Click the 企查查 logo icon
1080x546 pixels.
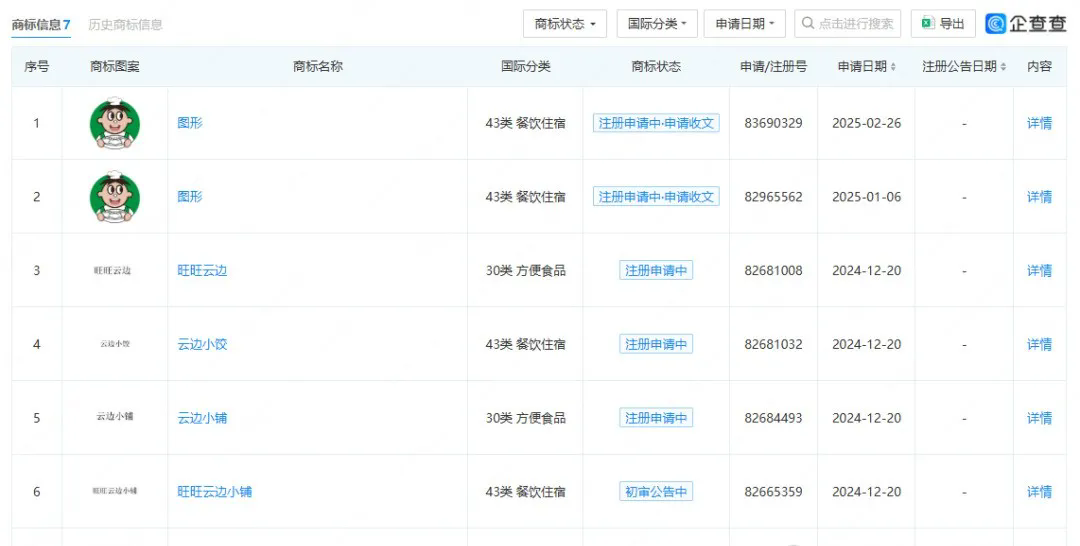point(995,23)
